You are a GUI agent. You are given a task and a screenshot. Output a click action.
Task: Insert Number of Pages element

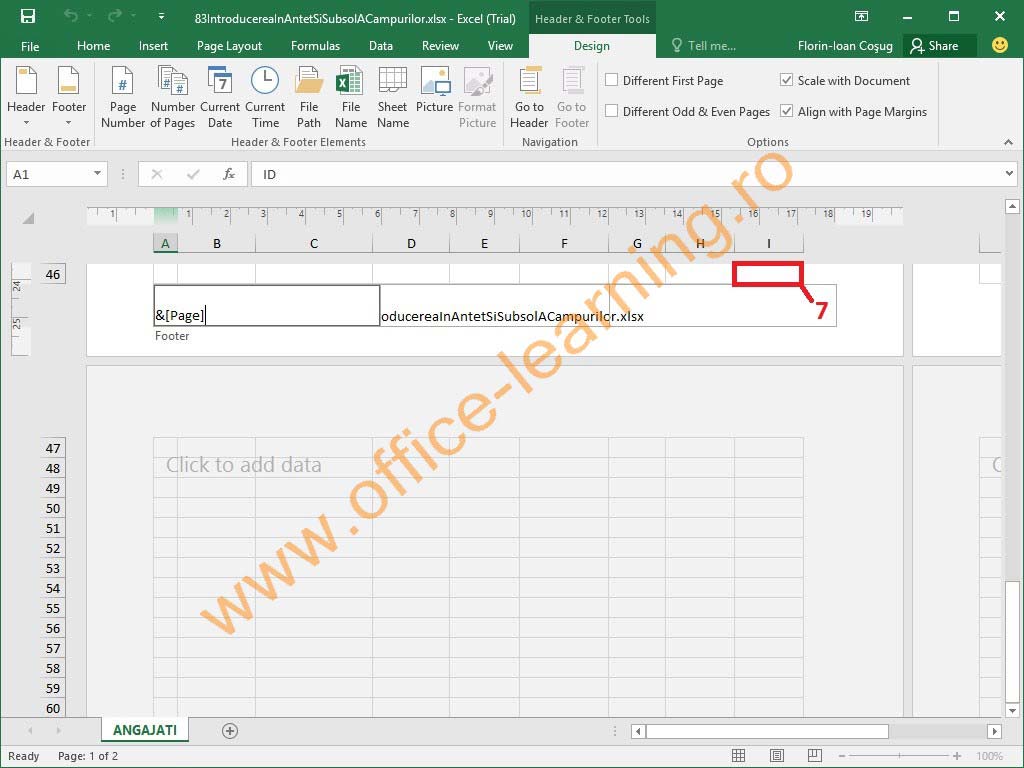pyautogui.click(x=173, y=97)
